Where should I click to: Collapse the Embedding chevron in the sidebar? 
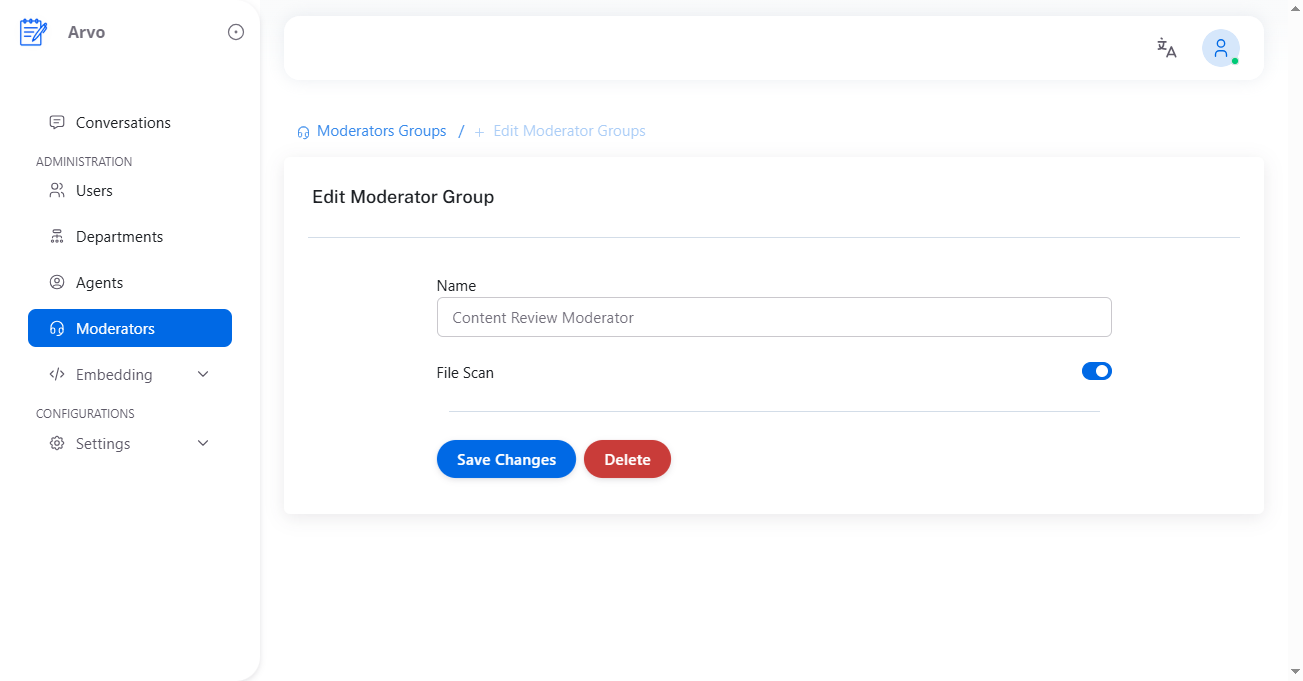point(203,373)
